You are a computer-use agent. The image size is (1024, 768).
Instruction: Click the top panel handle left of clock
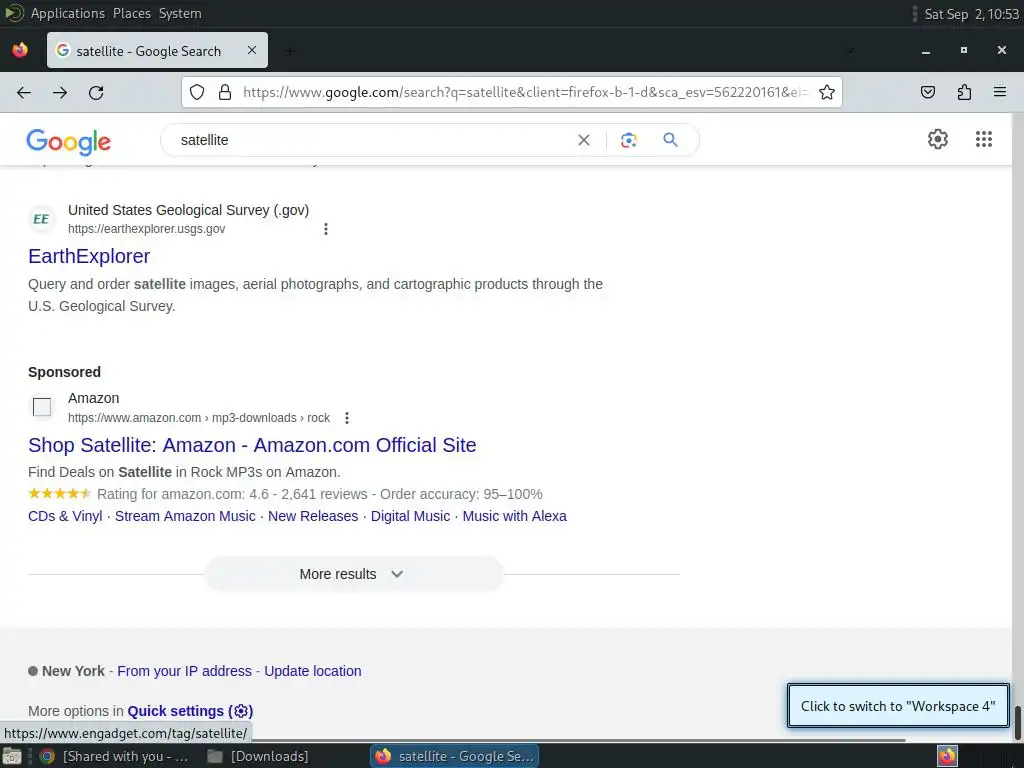point(915,13)
